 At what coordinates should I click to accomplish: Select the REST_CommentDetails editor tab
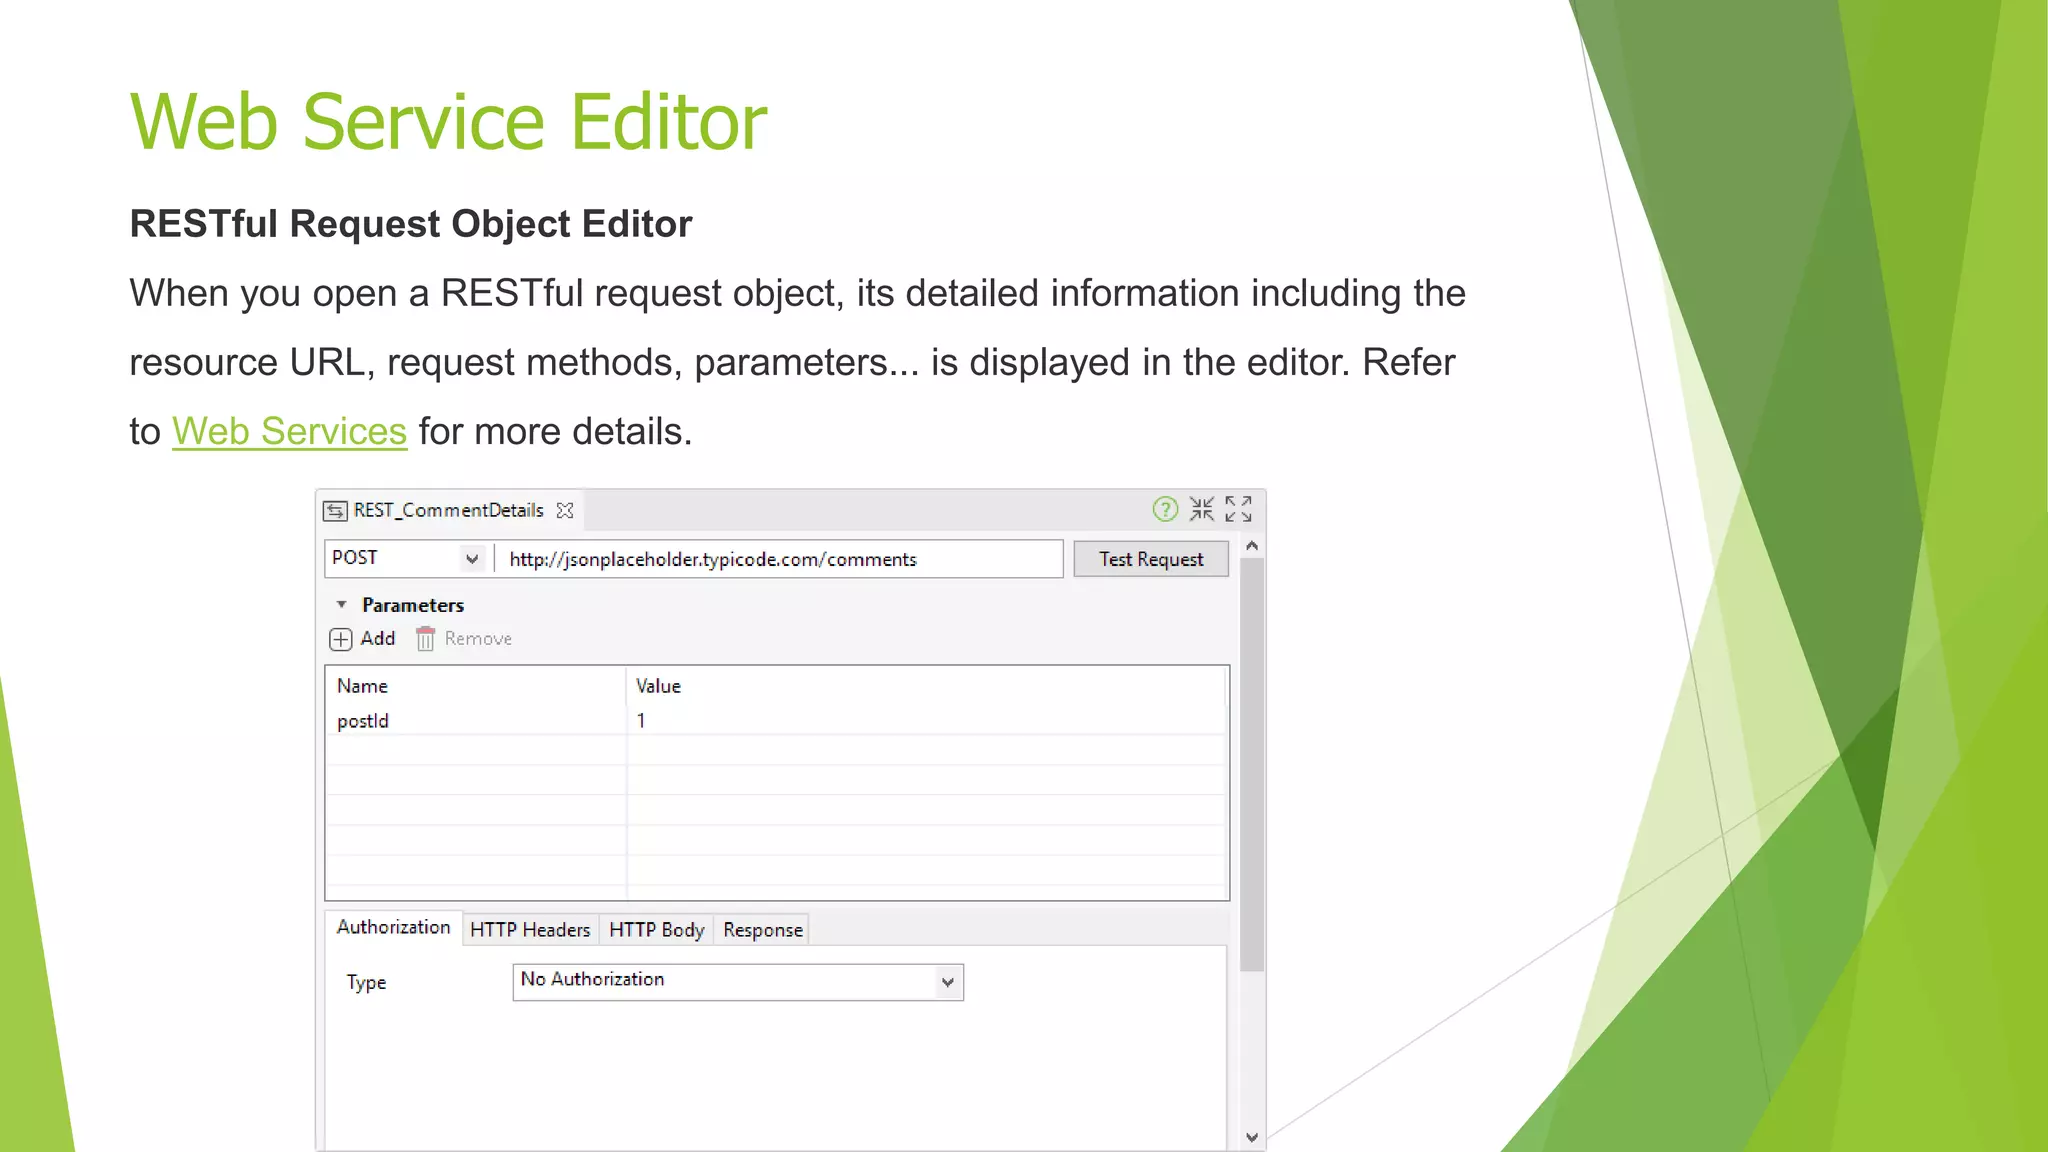tap(449, 510)
